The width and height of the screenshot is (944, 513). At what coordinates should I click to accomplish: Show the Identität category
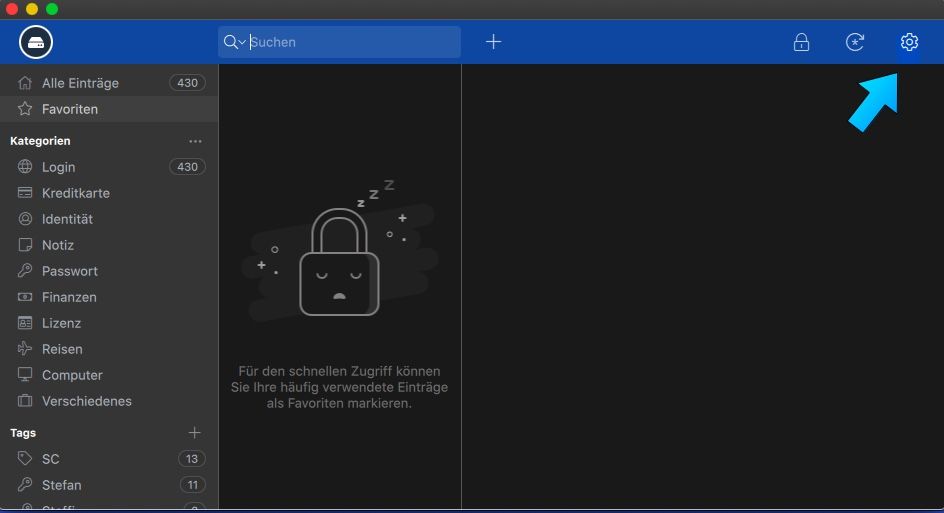(x=67, y=219)
